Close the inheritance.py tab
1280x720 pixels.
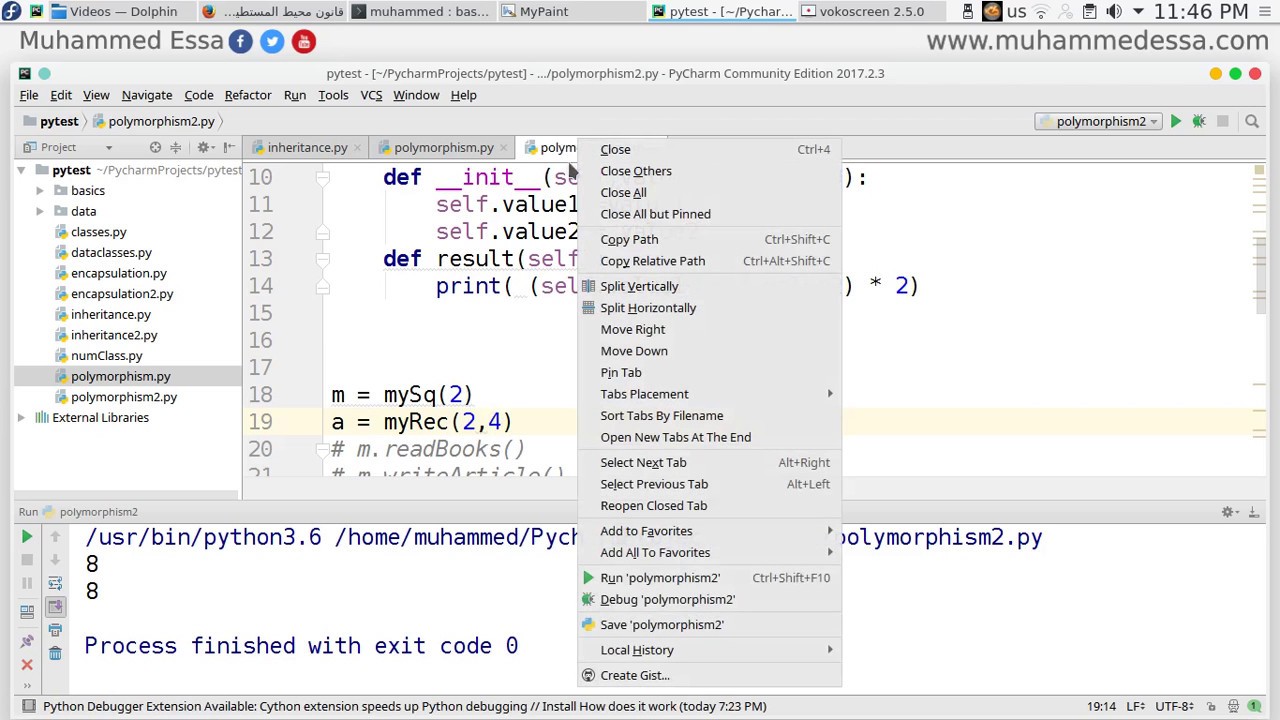[x=358, y=148]
